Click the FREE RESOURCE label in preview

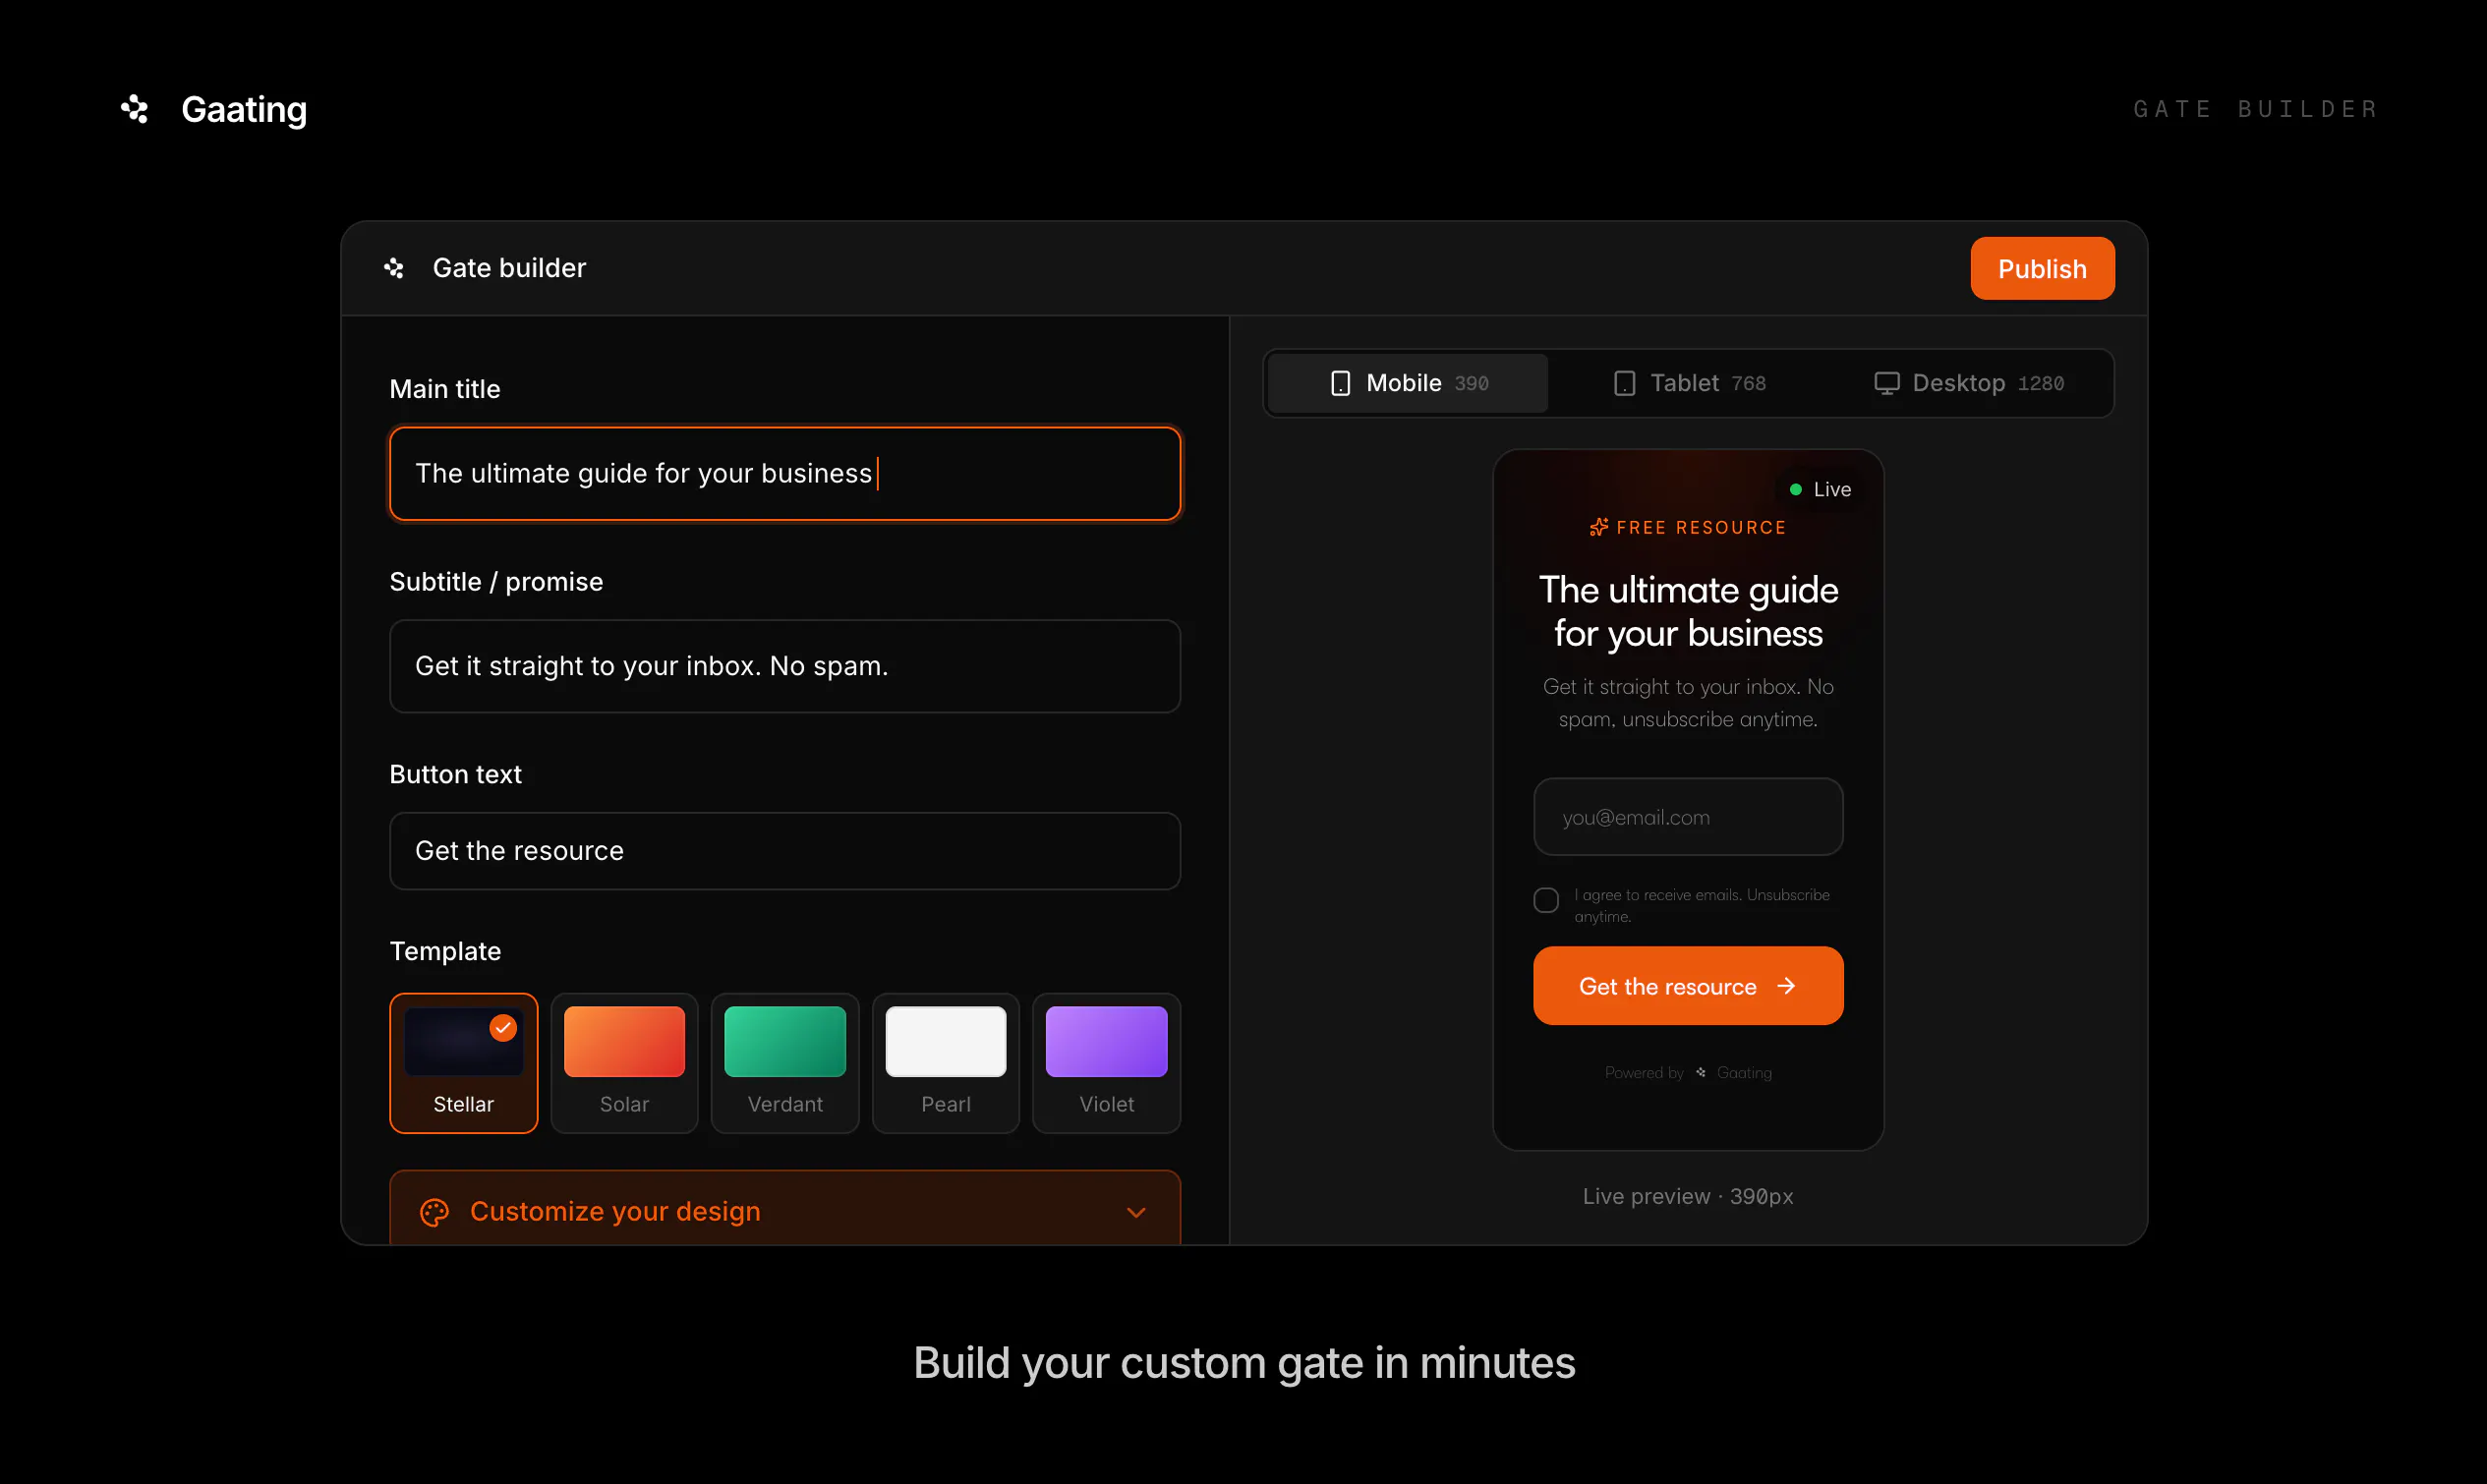1701,527
